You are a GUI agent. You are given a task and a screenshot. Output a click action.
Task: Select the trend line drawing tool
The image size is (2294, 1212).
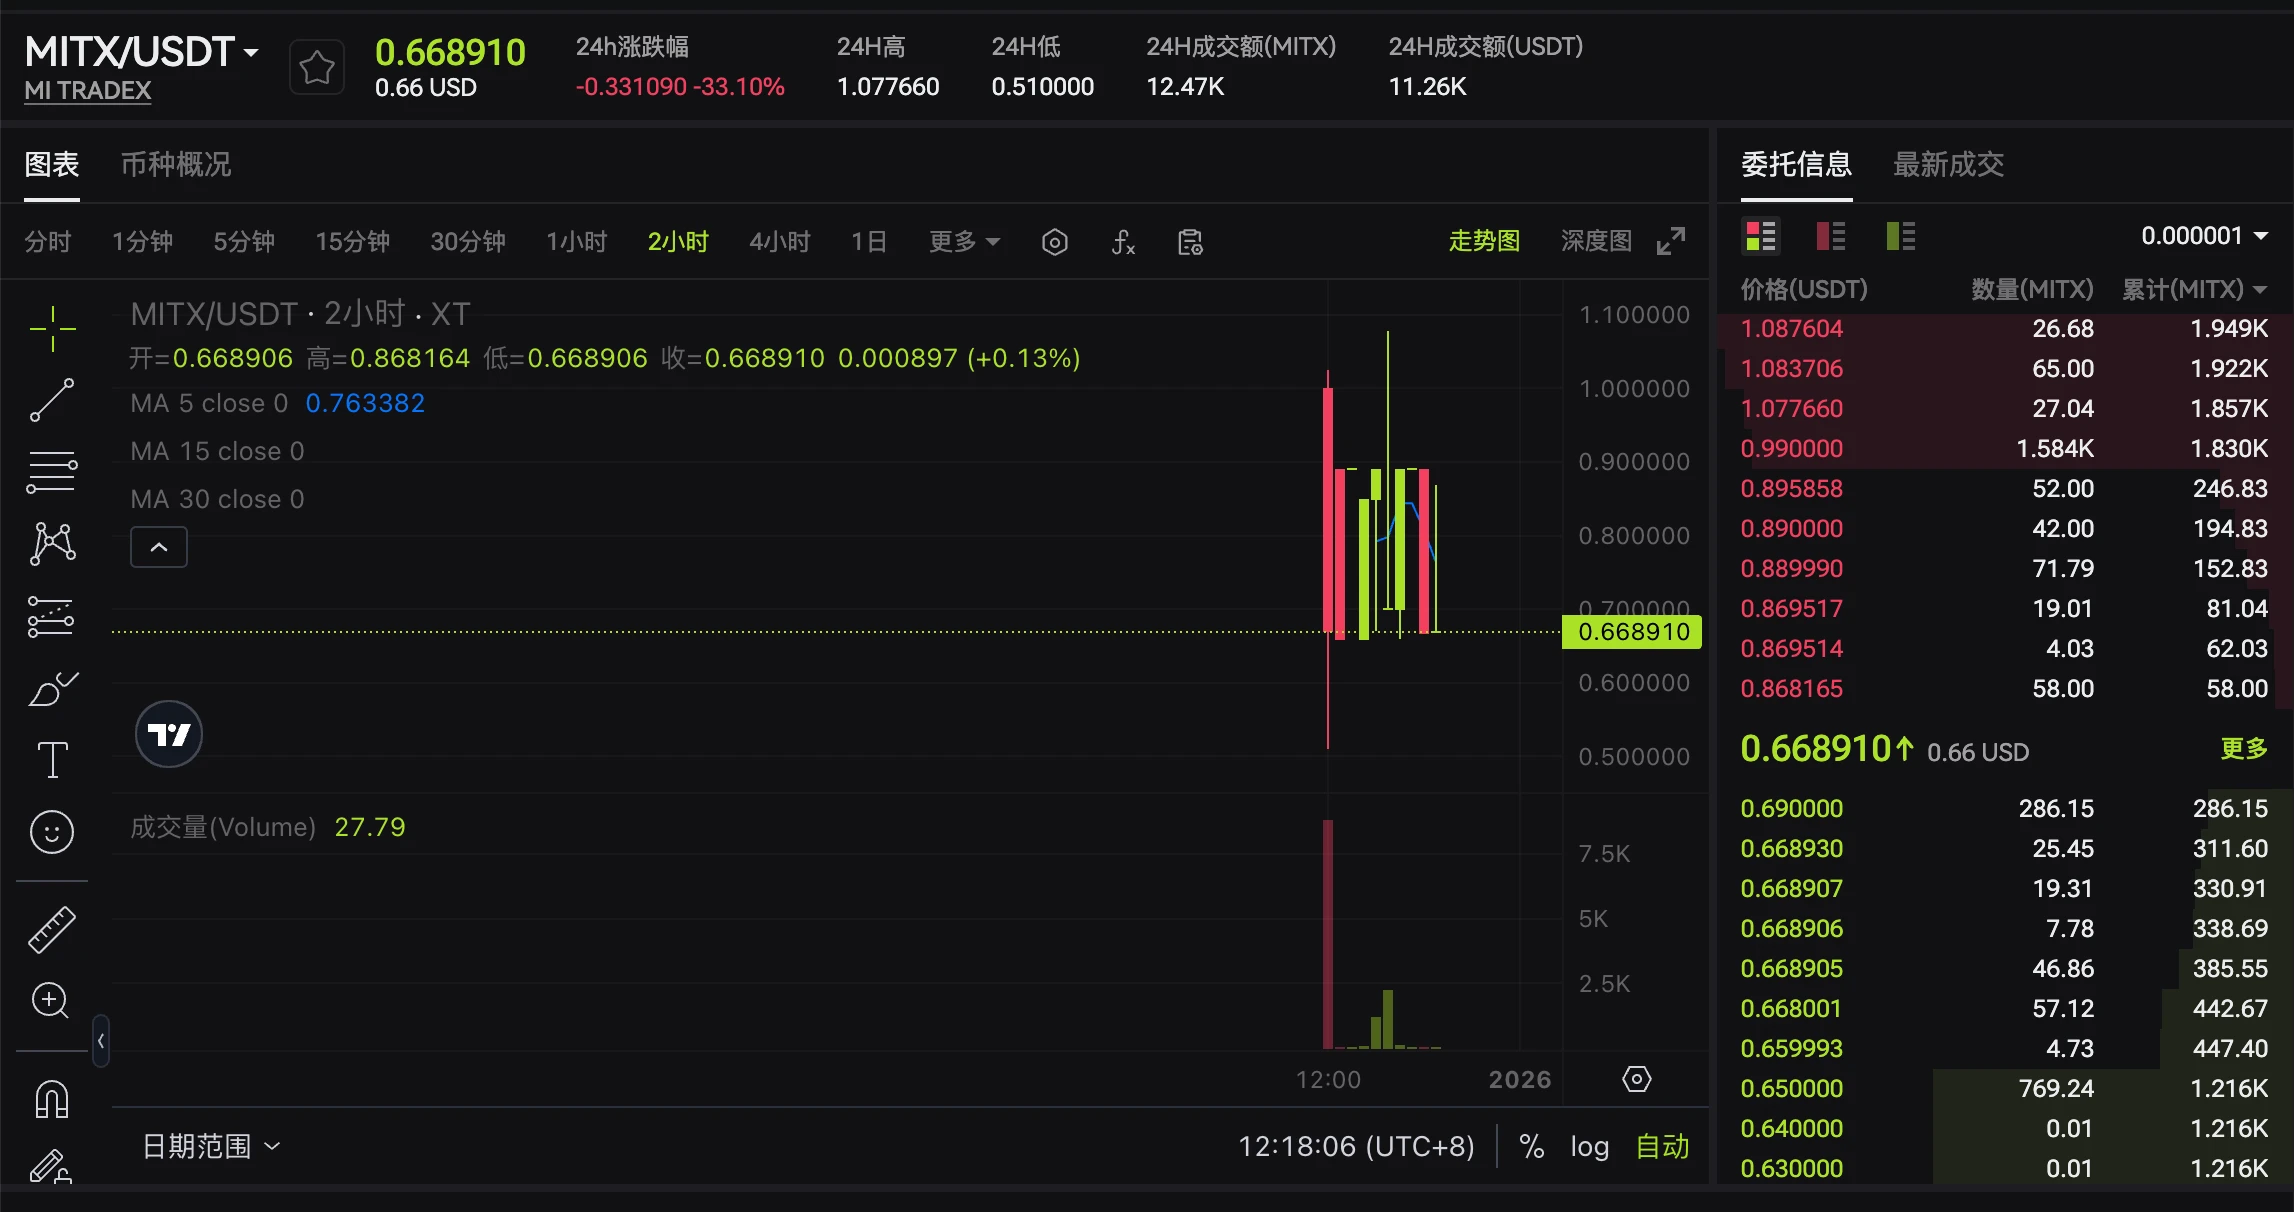coord(52,400)
